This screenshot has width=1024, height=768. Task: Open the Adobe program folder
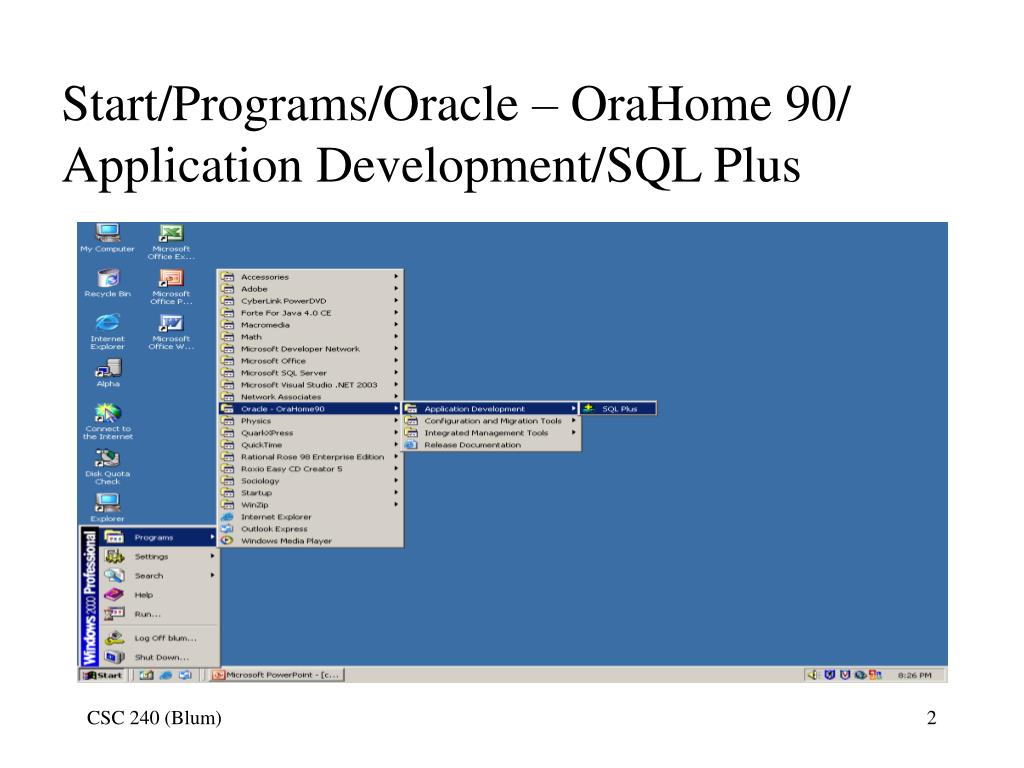[310, 289]
